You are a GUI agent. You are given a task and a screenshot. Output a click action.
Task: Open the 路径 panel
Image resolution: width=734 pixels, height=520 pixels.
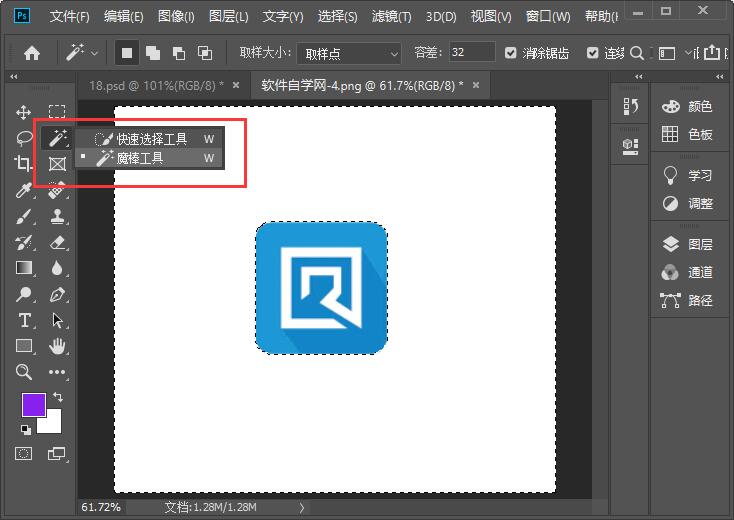687,300
